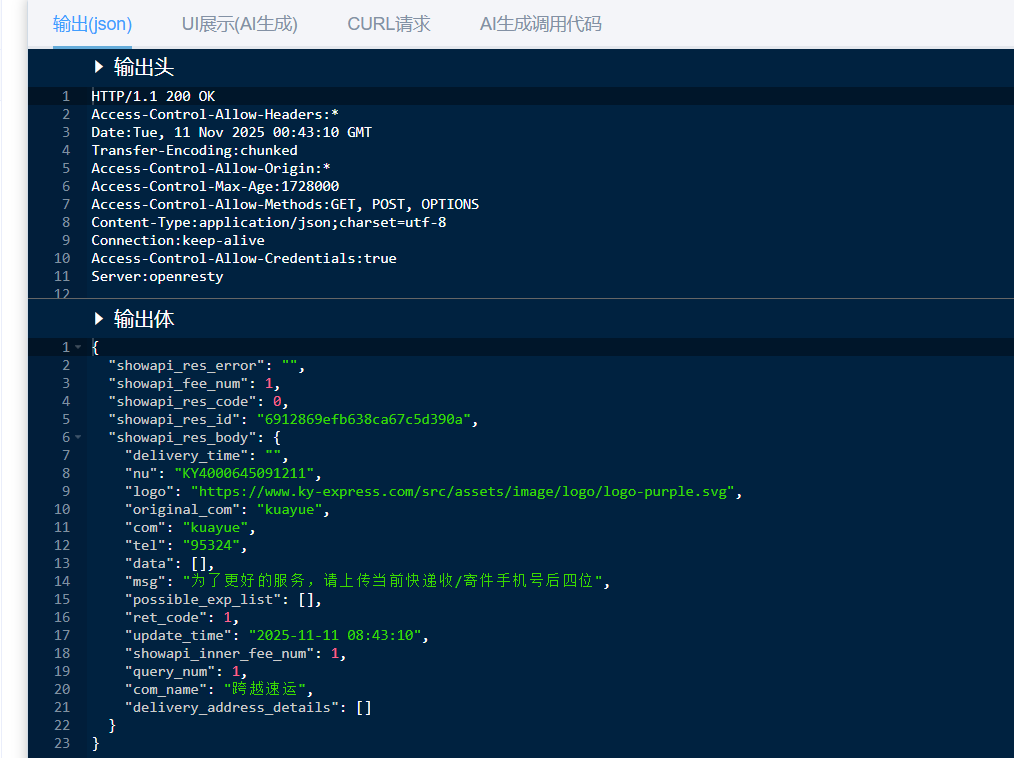The width and height of the screenshot is (1014, 758).
Task: Click the showapi_res_code key
Action: pos(182,402)
